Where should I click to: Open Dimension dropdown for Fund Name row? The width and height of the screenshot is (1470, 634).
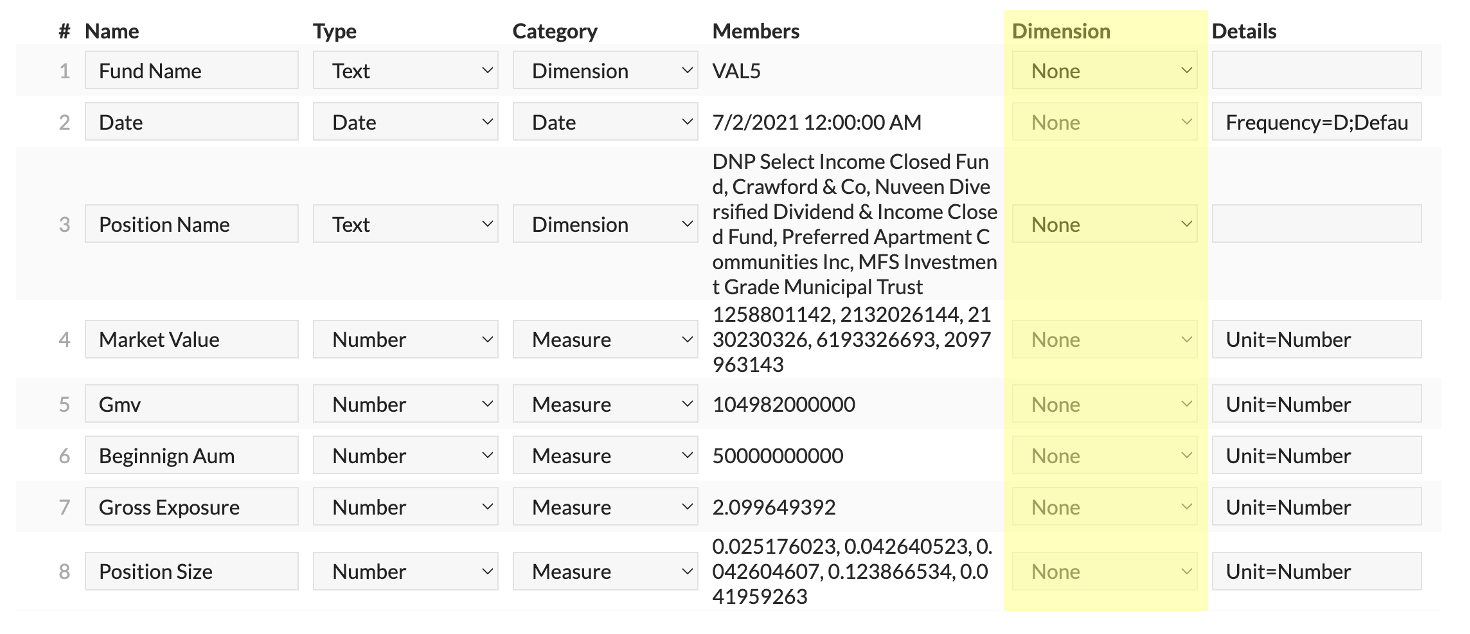click(x=1104, y=71)
